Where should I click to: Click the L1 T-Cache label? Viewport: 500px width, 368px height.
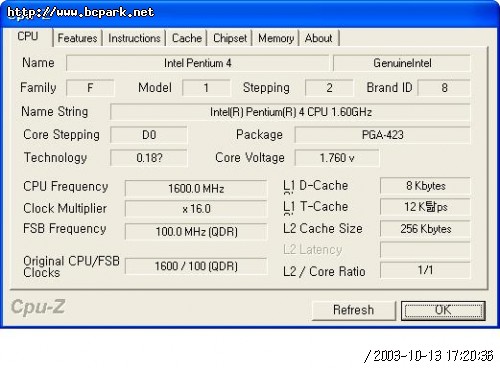tap(316, 207)
